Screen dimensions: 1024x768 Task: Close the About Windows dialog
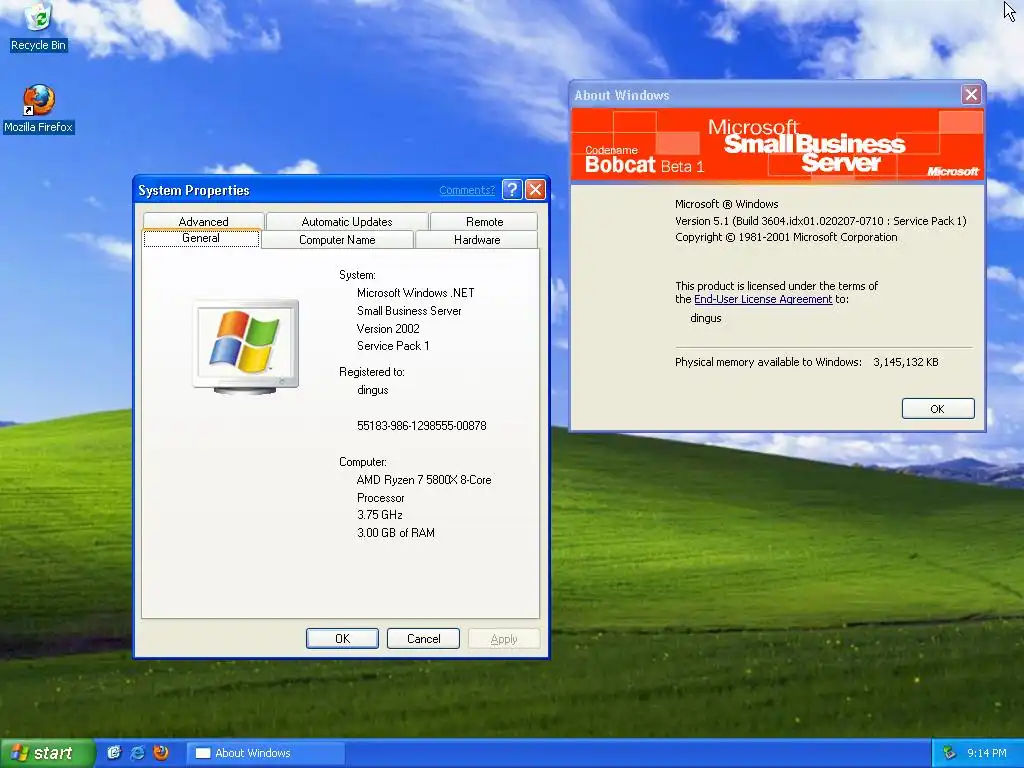(971, 95)
